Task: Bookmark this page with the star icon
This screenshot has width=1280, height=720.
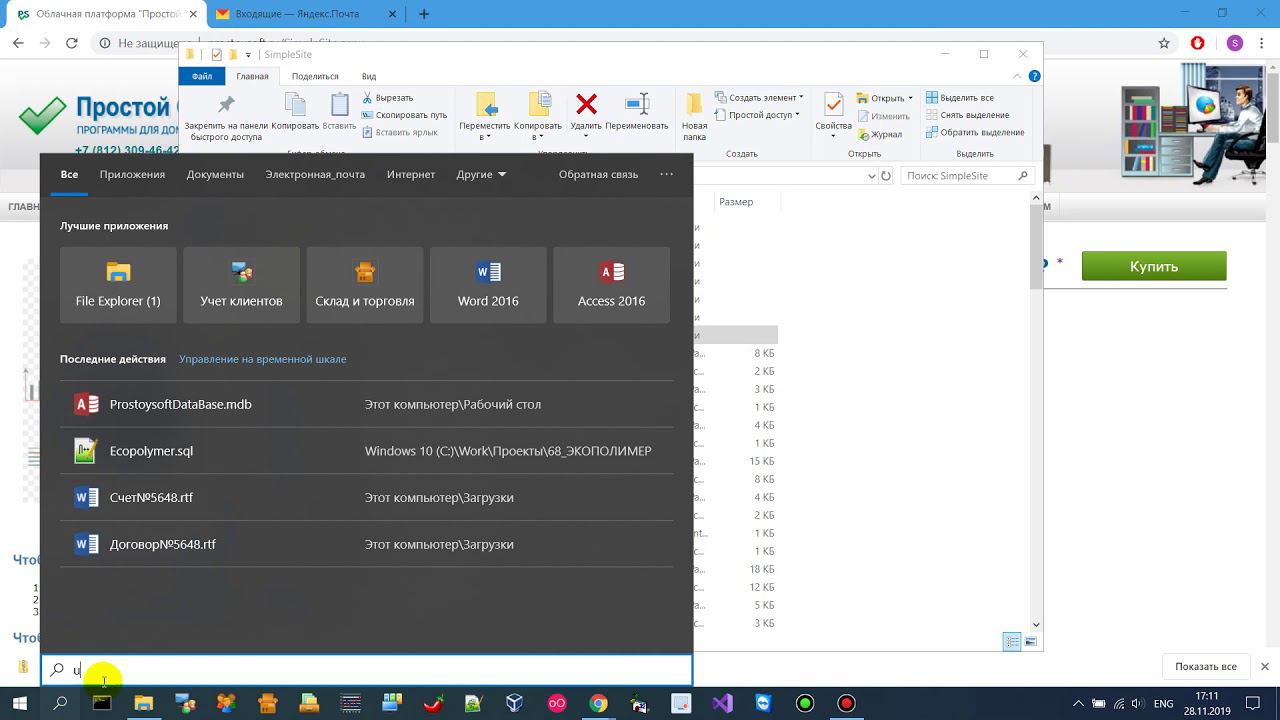Action: click(x=1164, y=43)
